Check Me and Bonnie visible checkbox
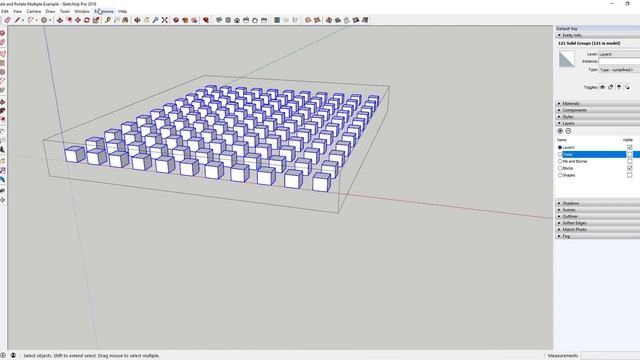This screenshot has height=360, width=640. point(629,161)
